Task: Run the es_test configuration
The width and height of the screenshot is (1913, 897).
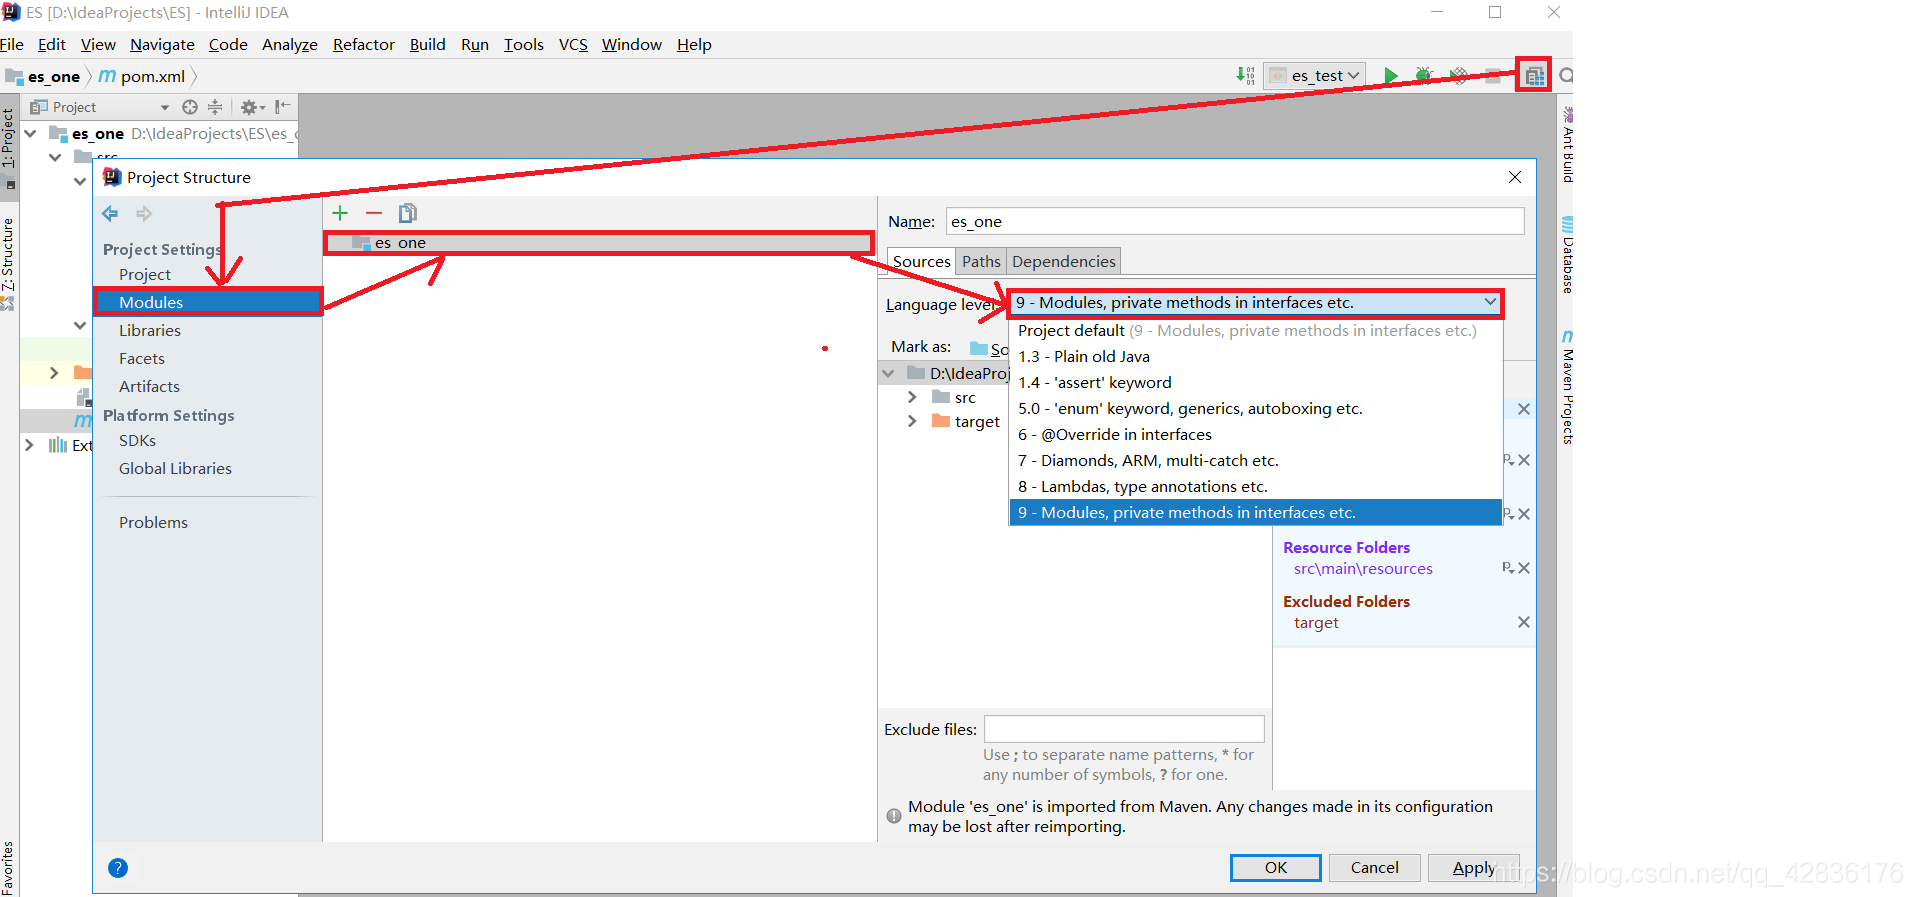Action: (x=1390, y=76)
